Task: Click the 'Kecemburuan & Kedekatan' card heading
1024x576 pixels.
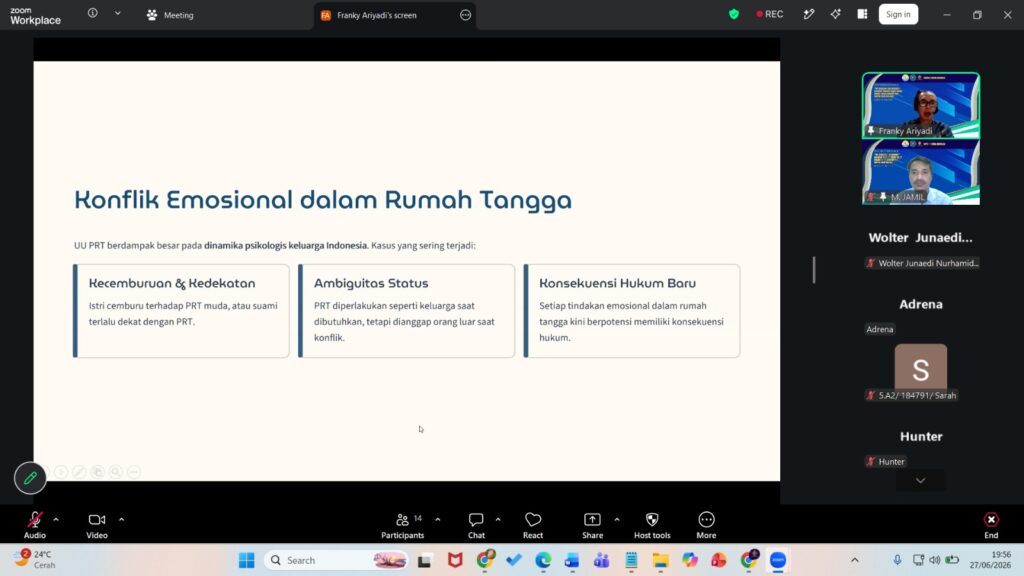Action: click(x=172, y=283)
